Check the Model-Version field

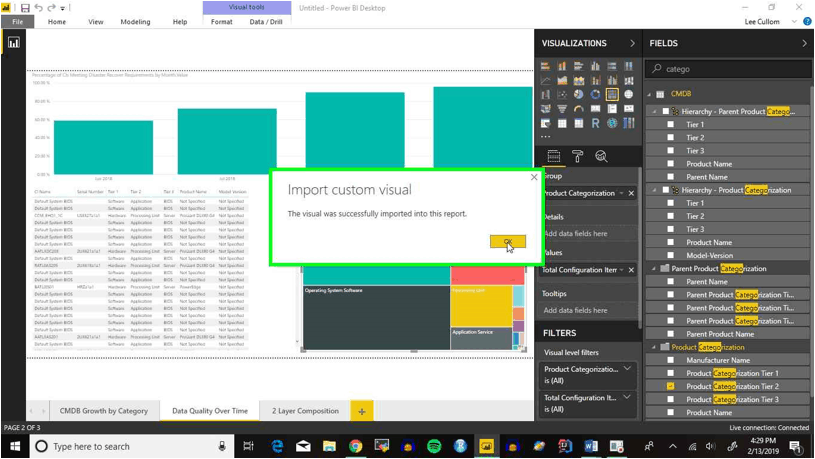click(671, 255)
